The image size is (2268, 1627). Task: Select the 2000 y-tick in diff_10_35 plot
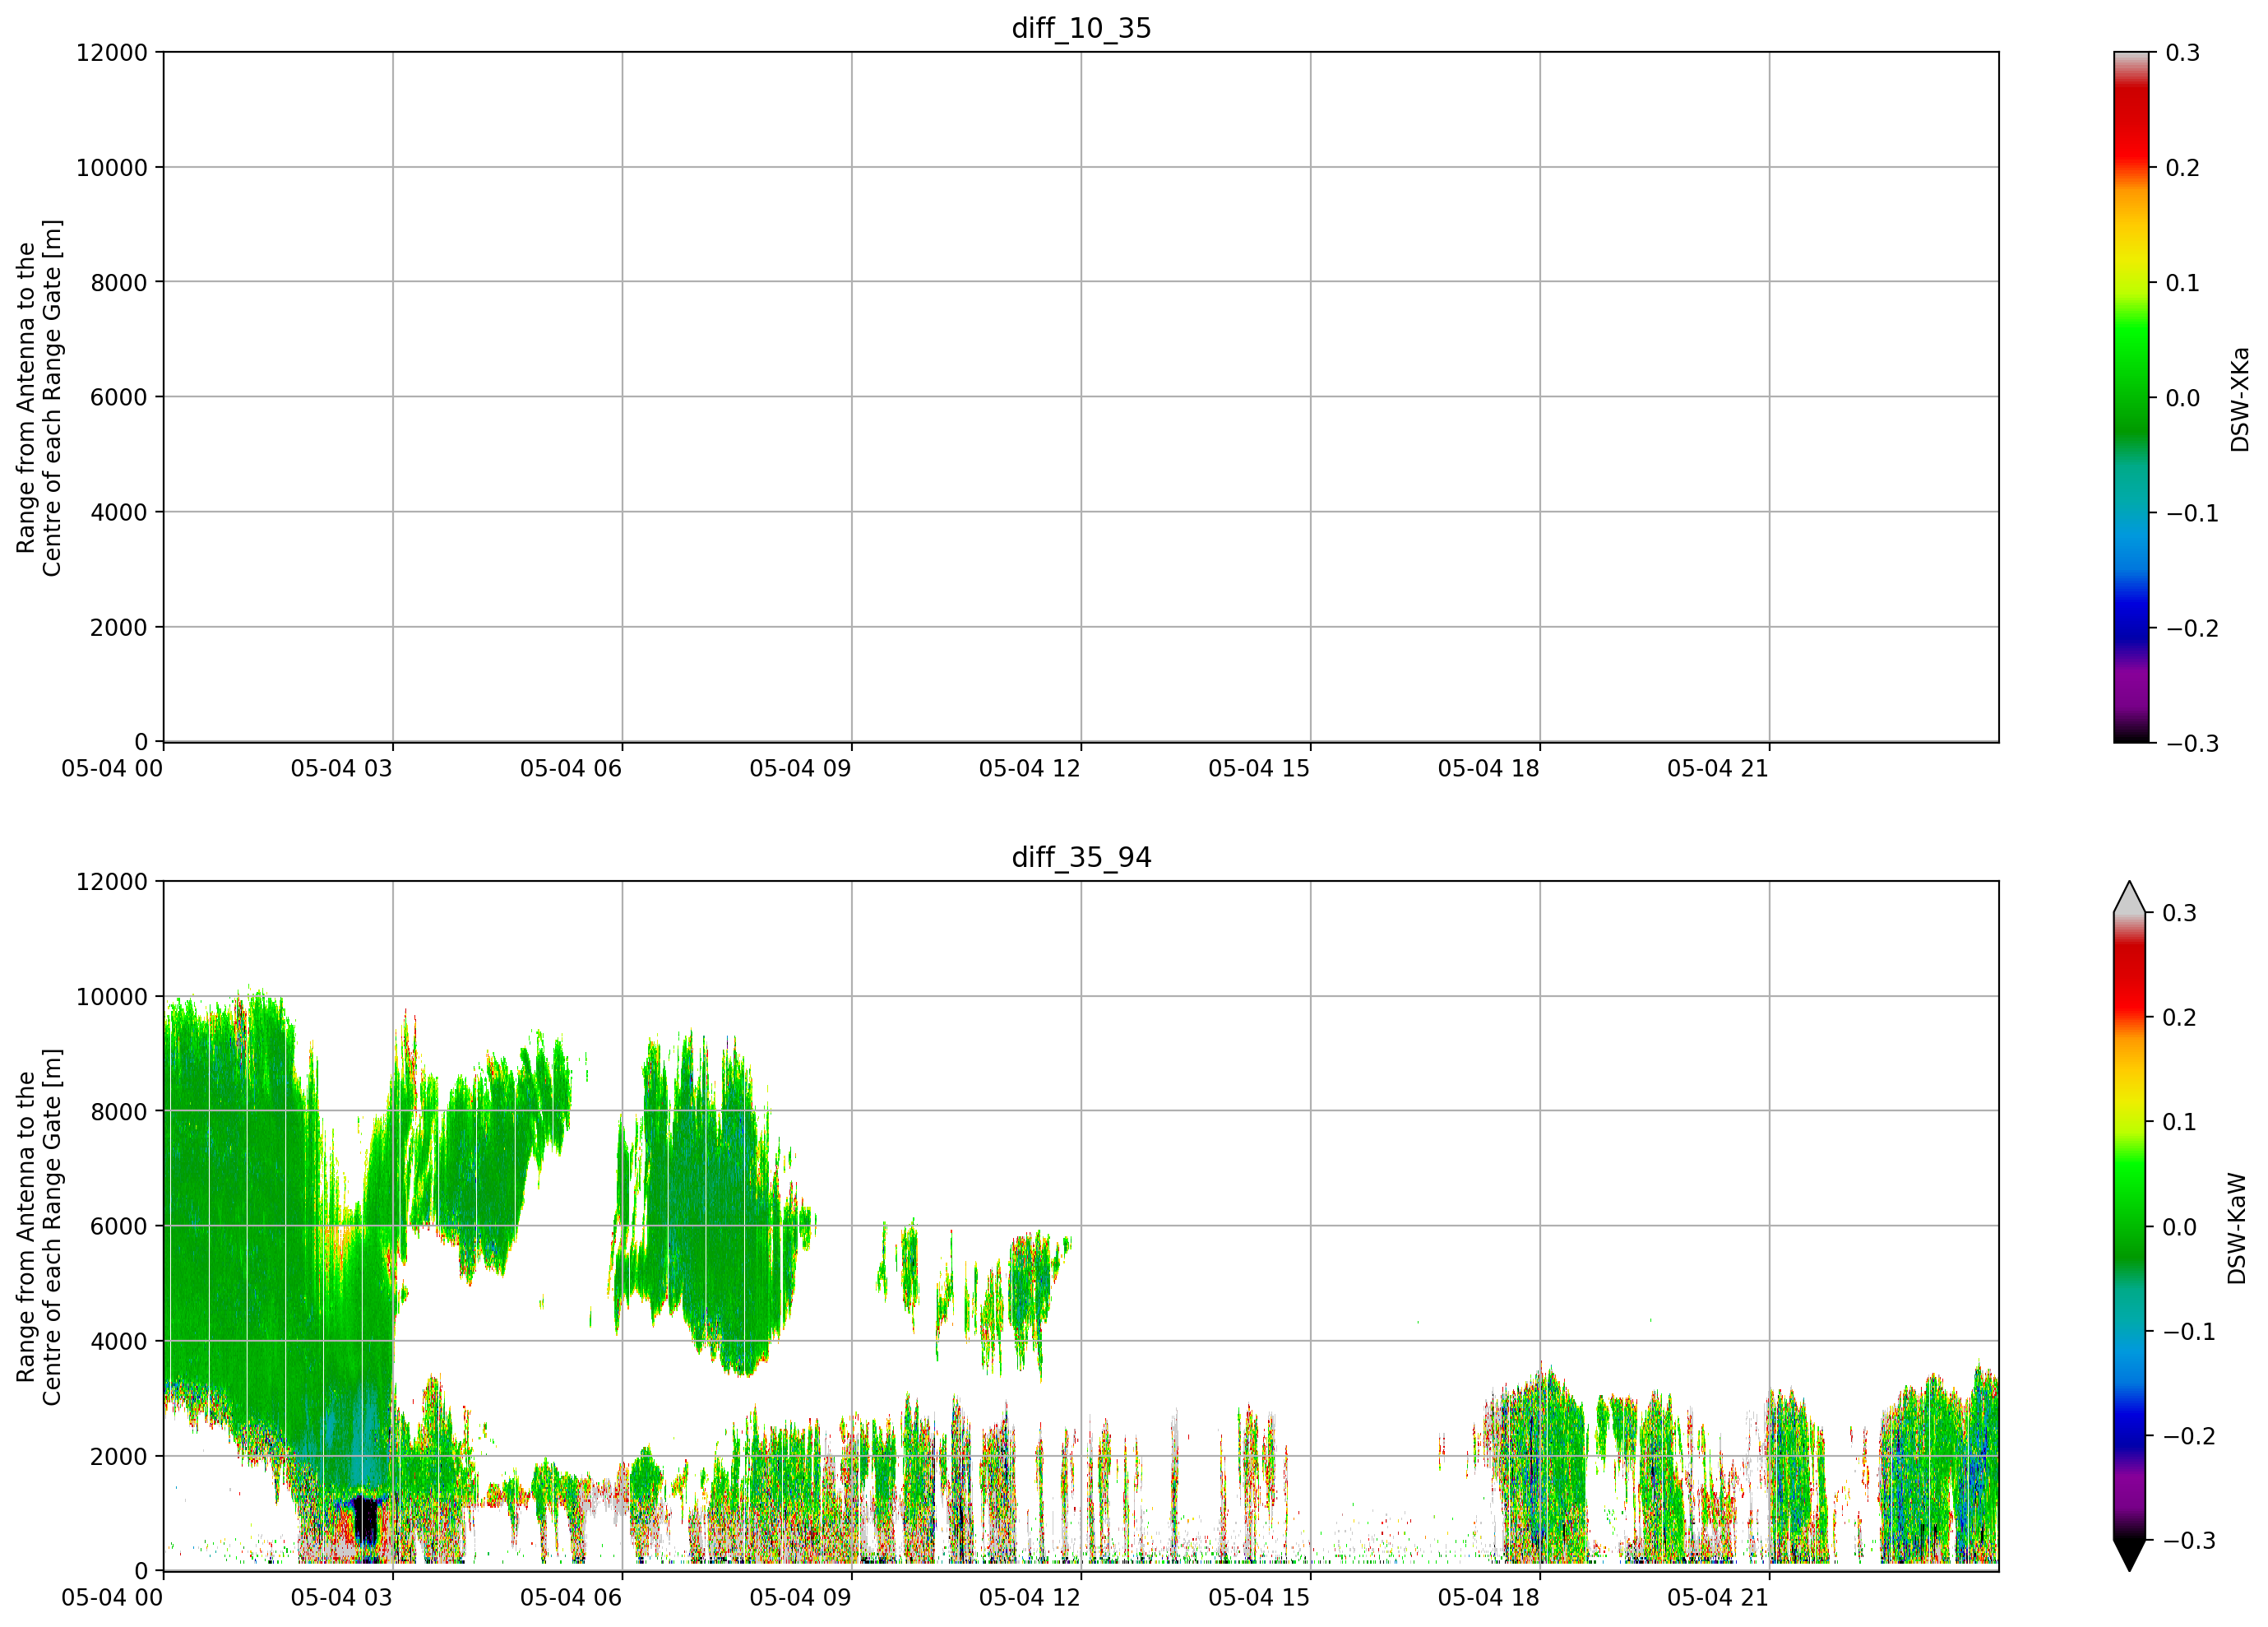point(119,628)
